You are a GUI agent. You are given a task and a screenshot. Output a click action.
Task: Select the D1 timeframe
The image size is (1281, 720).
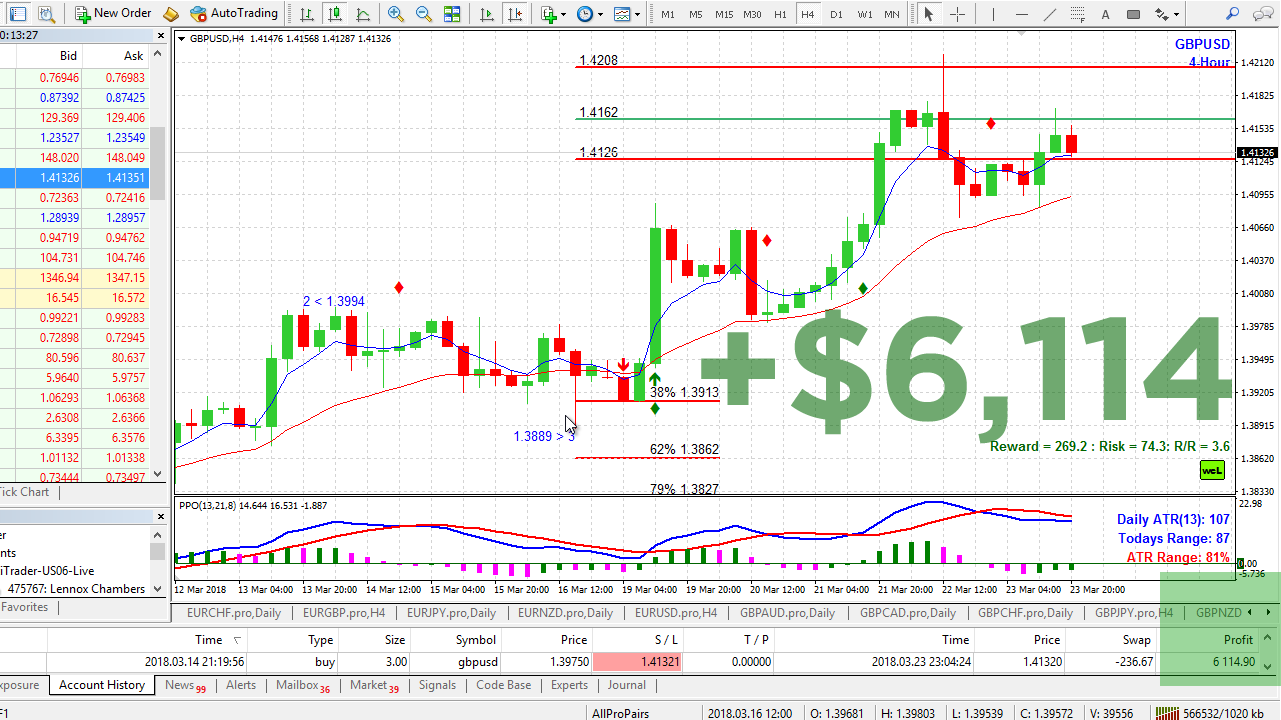[836, 14]
